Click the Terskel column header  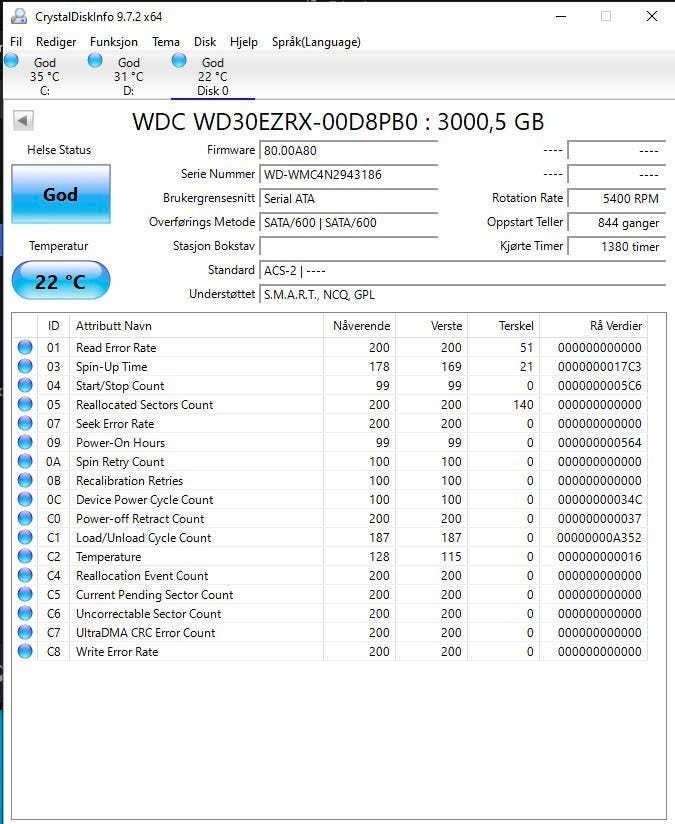click(x=504, y=326)
